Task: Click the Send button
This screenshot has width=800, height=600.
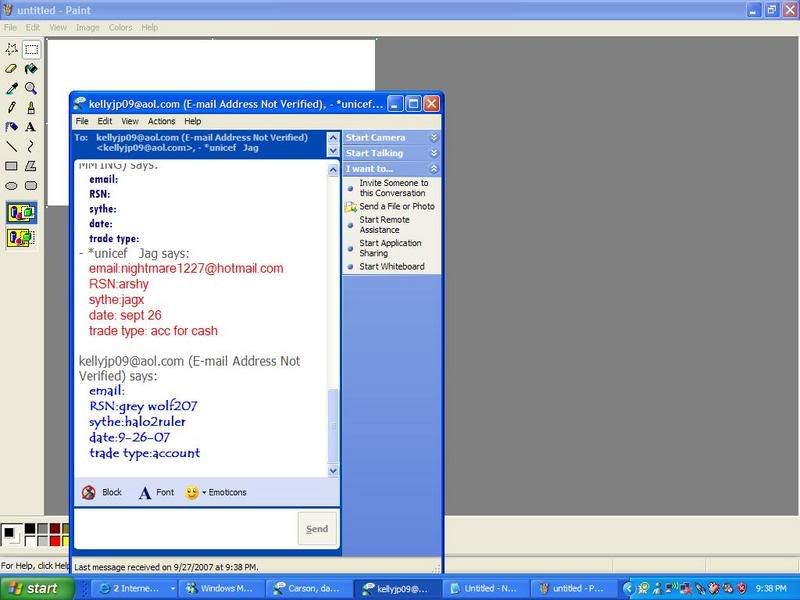Action: point(317,529)
